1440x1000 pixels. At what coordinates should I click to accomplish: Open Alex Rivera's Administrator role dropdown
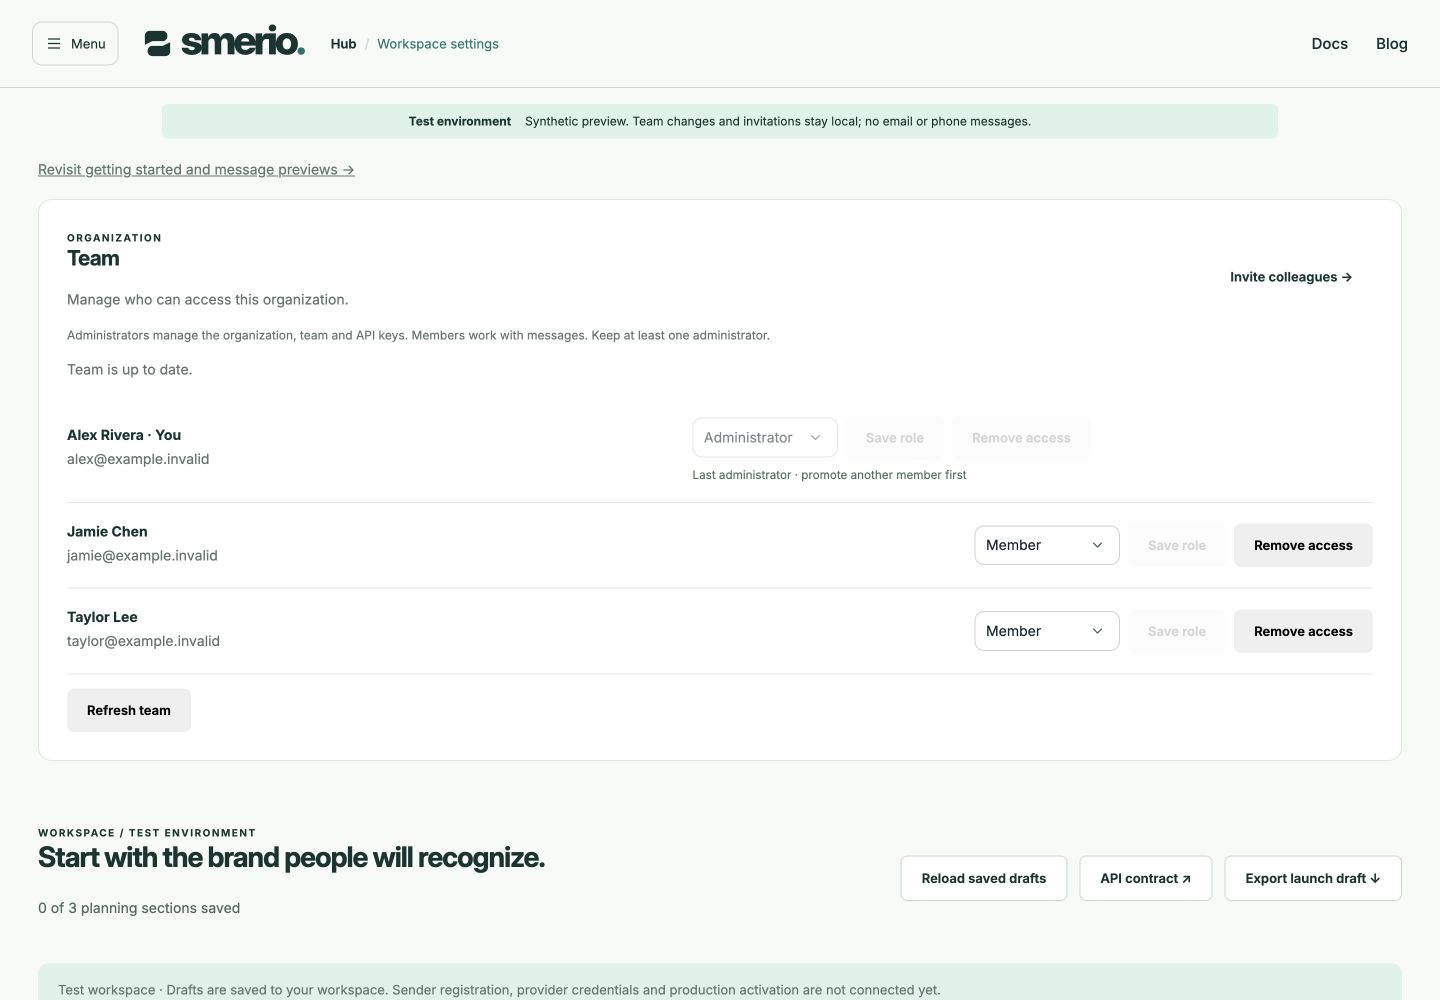point(765,438)
